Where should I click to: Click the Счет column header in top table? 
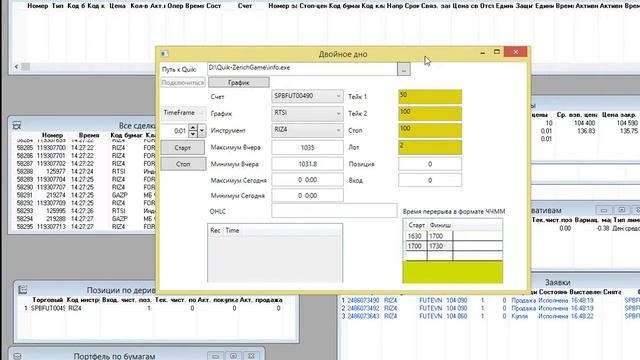pyautogui.click(x=245, y=6)
